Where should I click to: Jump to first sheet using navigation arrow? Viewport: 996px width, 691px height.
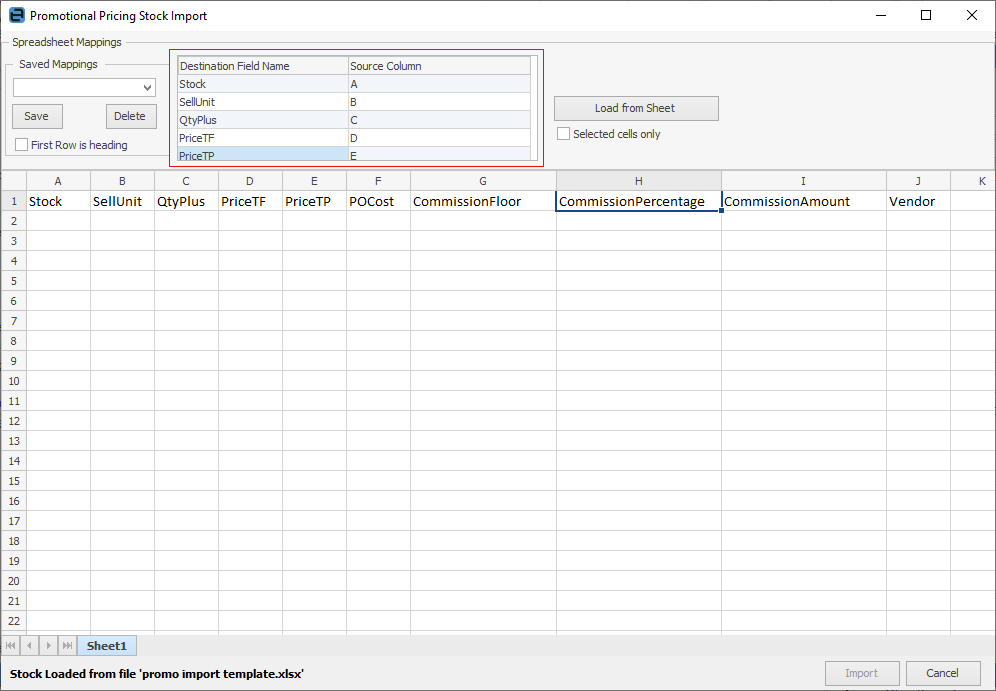11,646
